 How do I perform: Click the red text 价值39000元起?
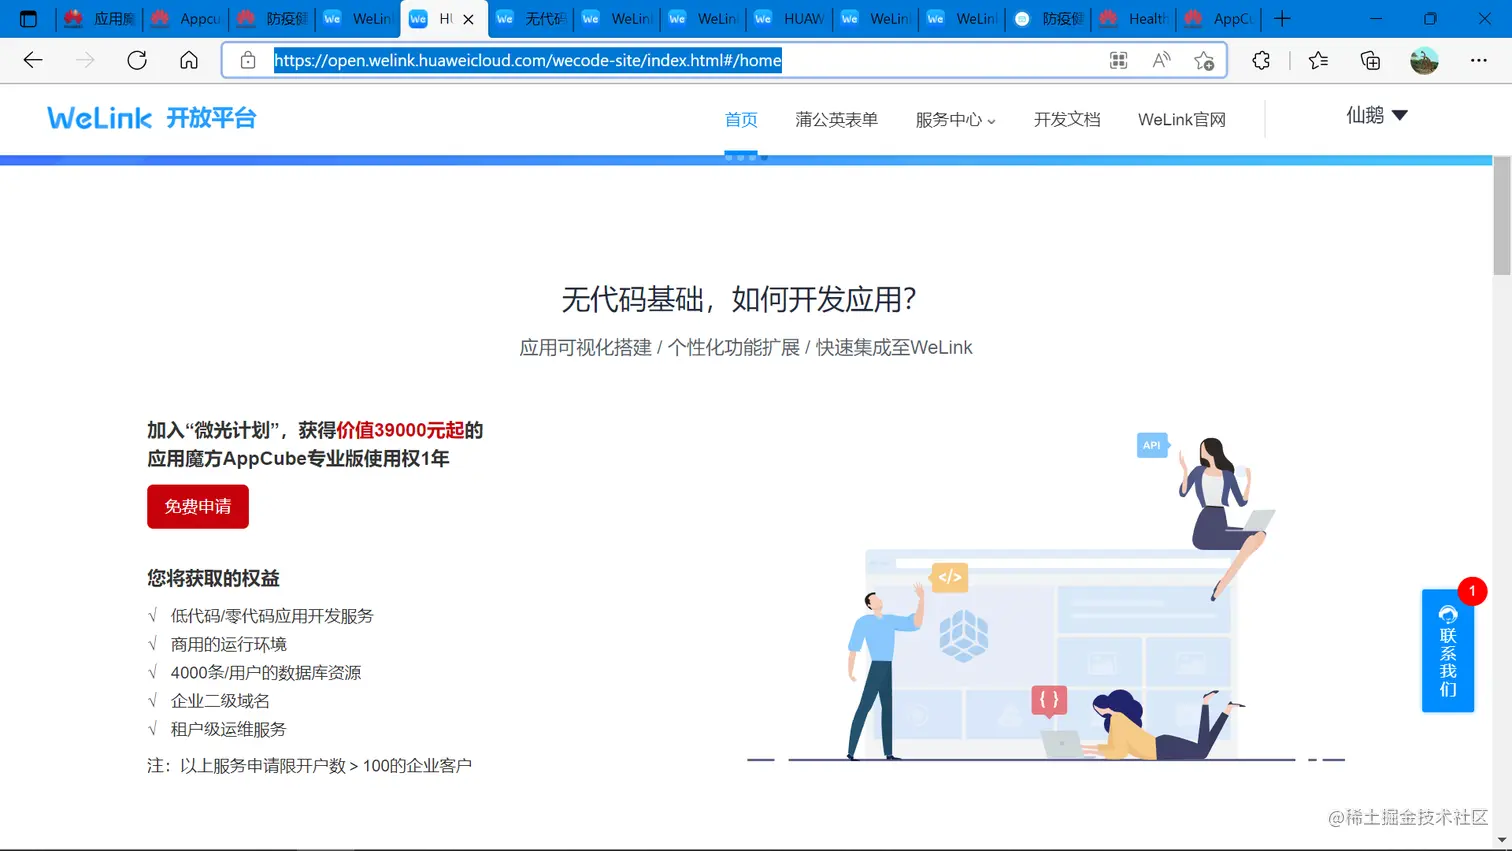[x=400, y=430]
